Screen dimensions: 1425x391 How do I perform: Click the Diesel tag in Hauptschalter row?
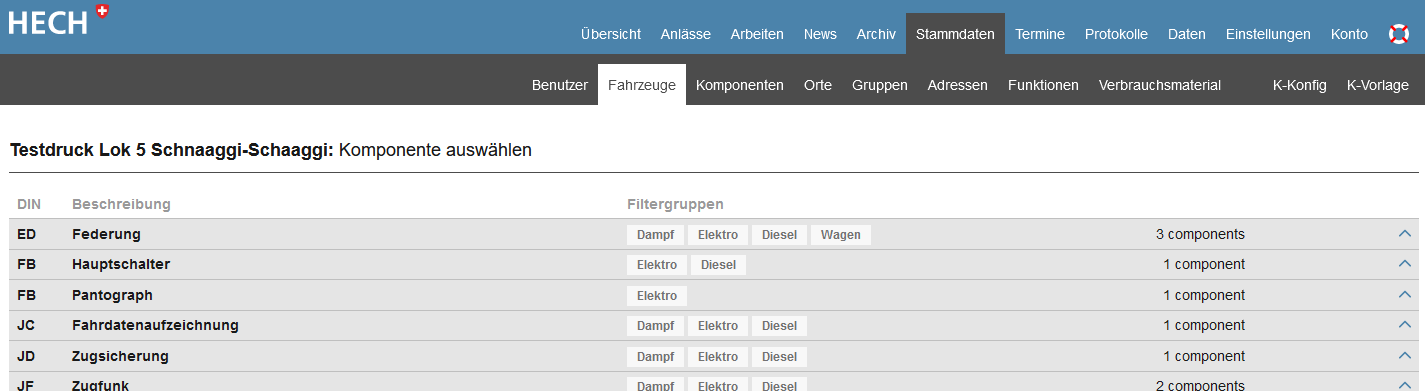click(x=718, y=265)
